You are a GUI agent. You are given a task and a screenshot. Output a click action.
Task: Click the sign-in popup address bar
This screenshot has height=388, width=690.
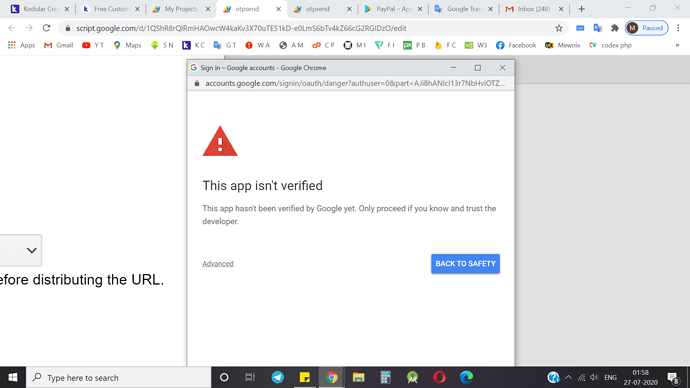pyautogui.click(x=351, y=83)
